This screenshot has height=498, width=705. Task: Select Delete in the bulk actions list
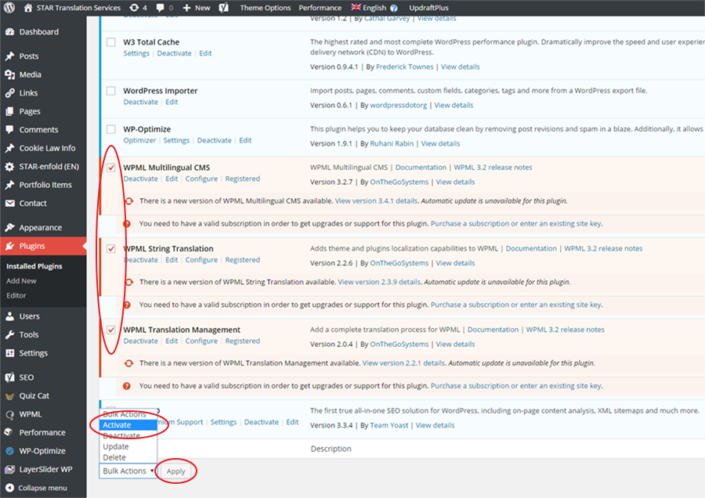(114, 457)
